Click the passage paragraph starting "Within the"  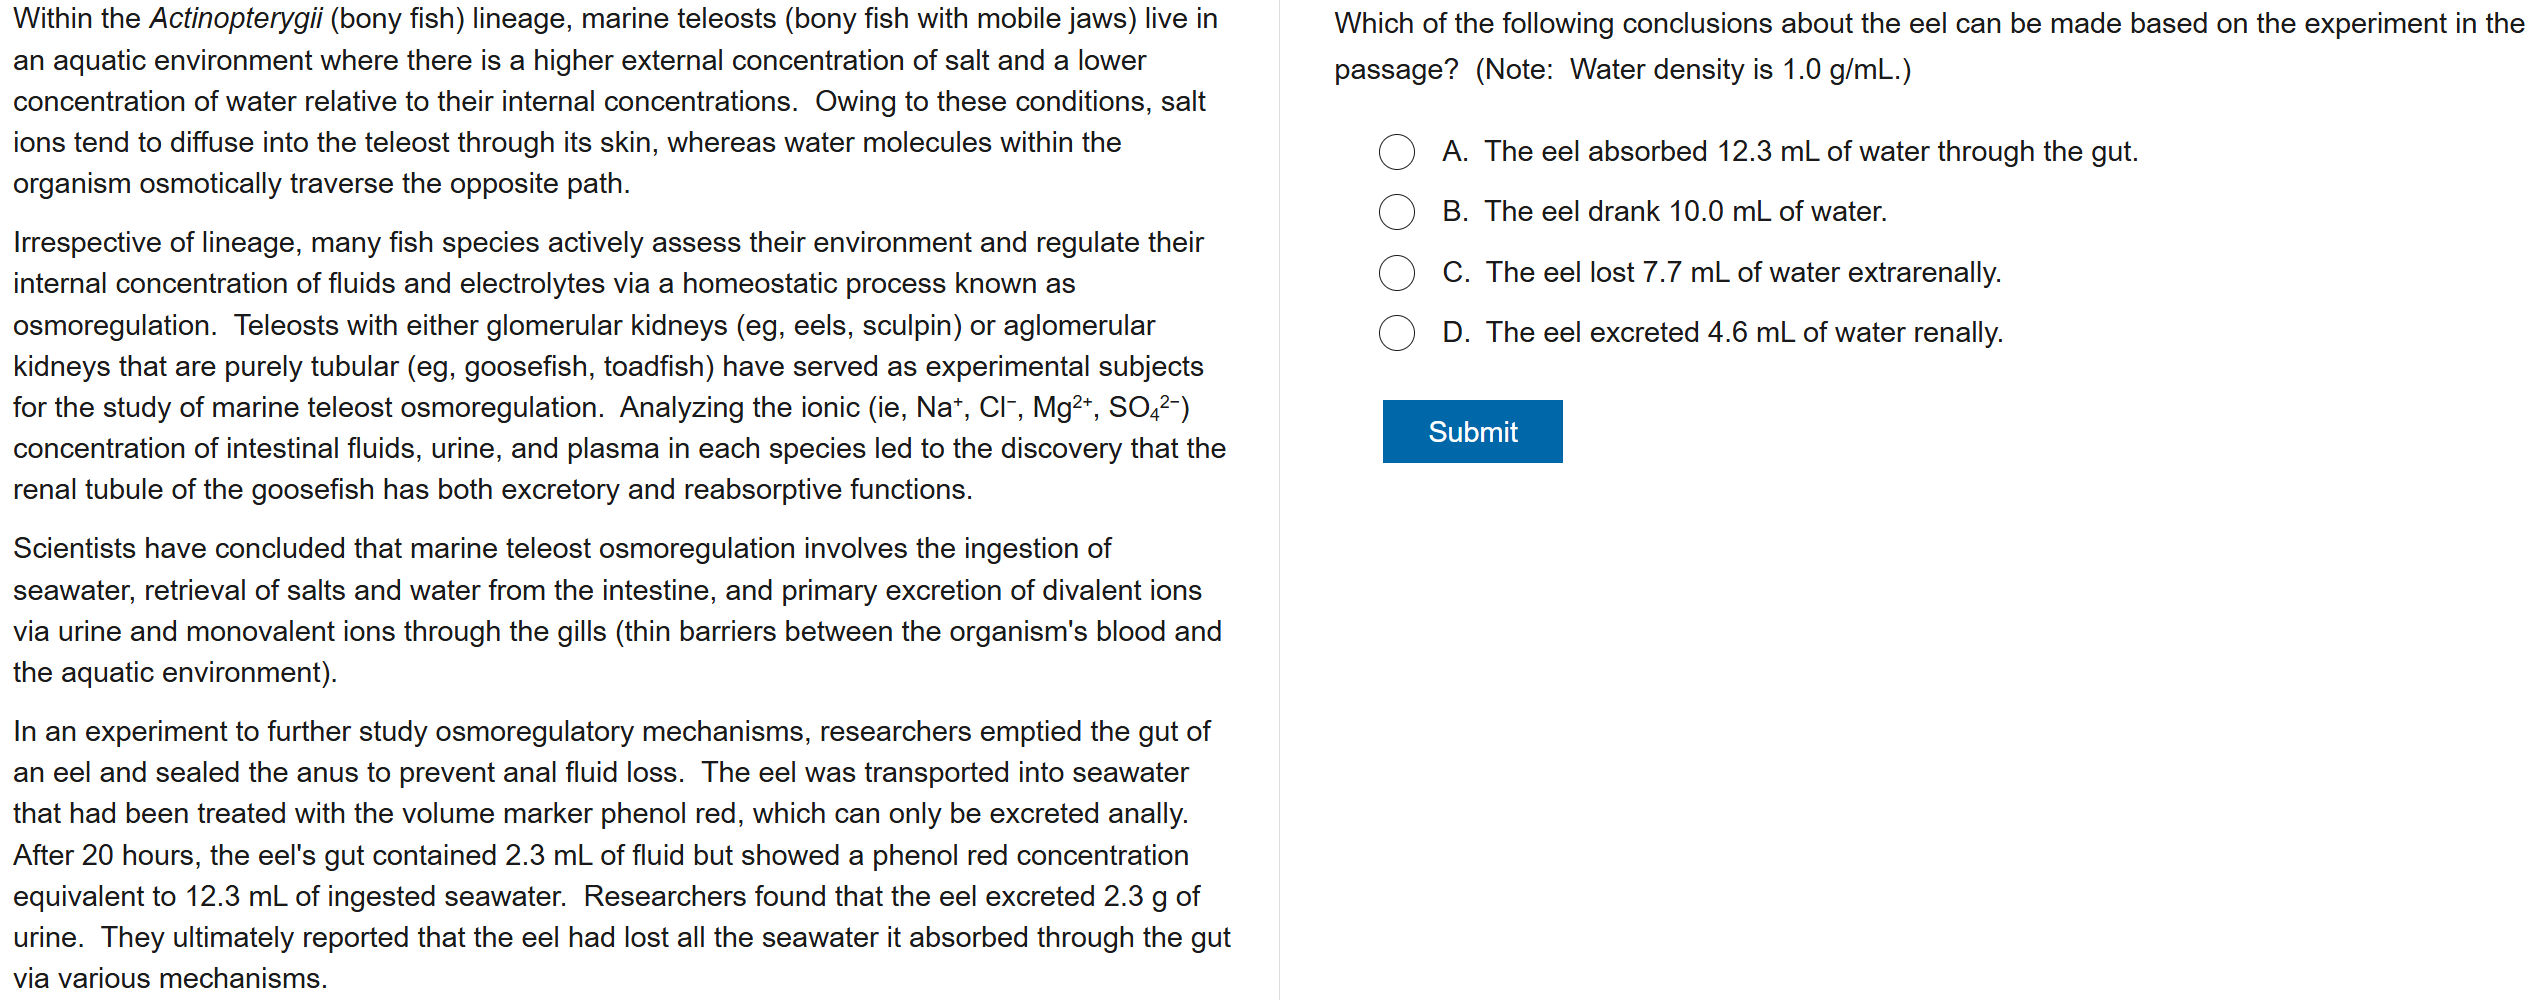pos(615,101)
